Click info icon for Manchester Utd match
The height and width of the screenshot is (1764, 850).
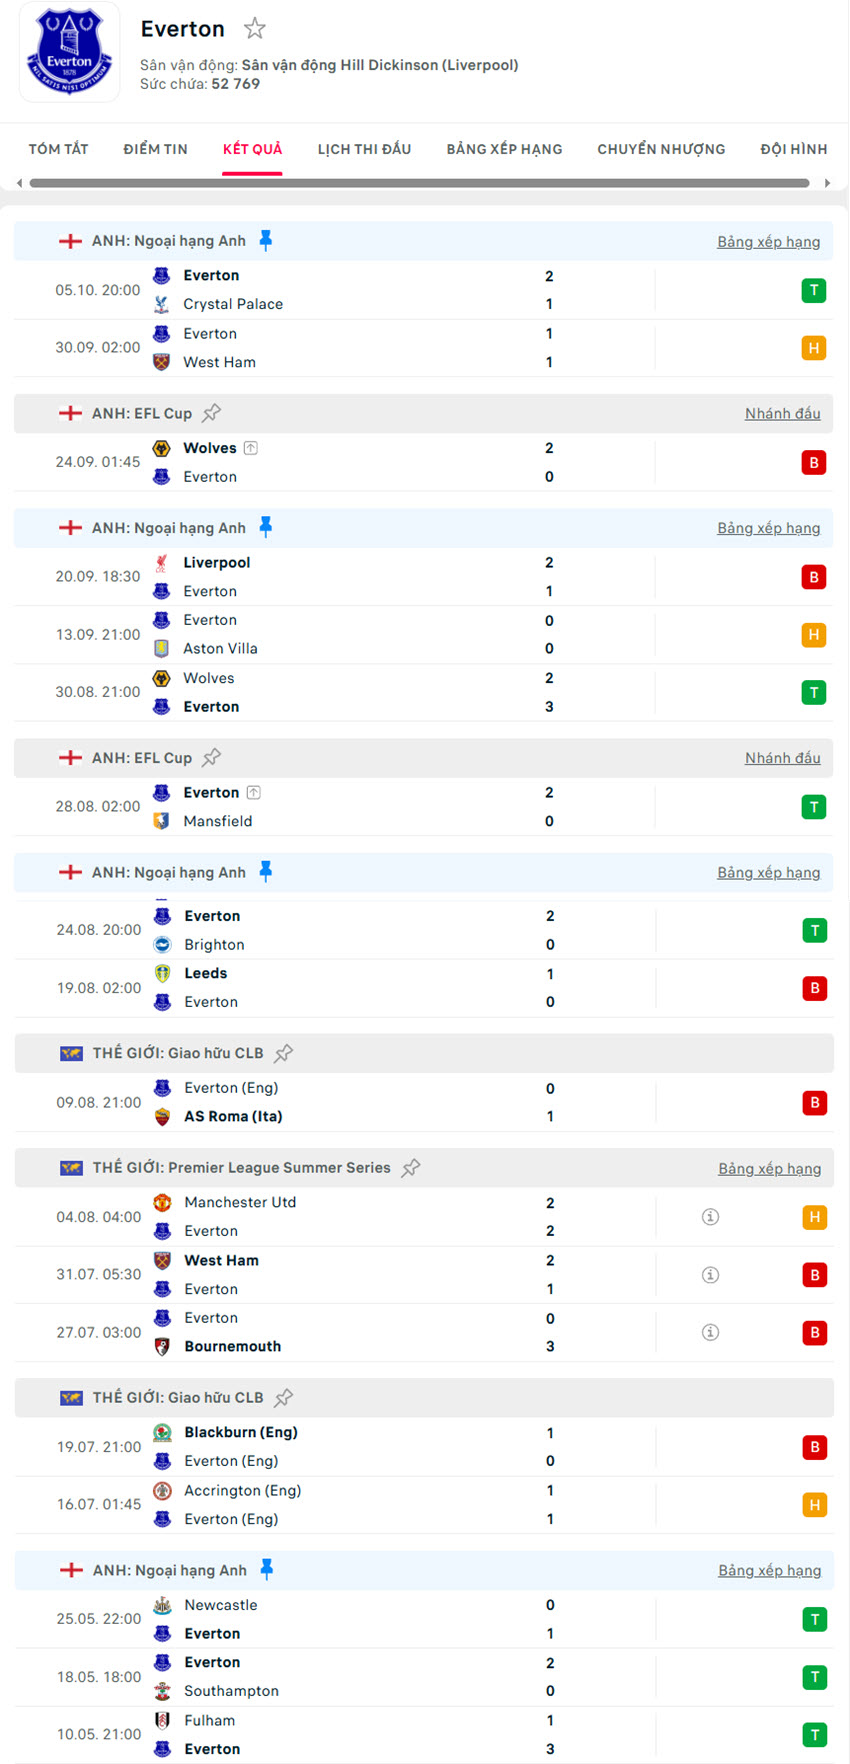pyautogui.click(x=710, y=1217)
